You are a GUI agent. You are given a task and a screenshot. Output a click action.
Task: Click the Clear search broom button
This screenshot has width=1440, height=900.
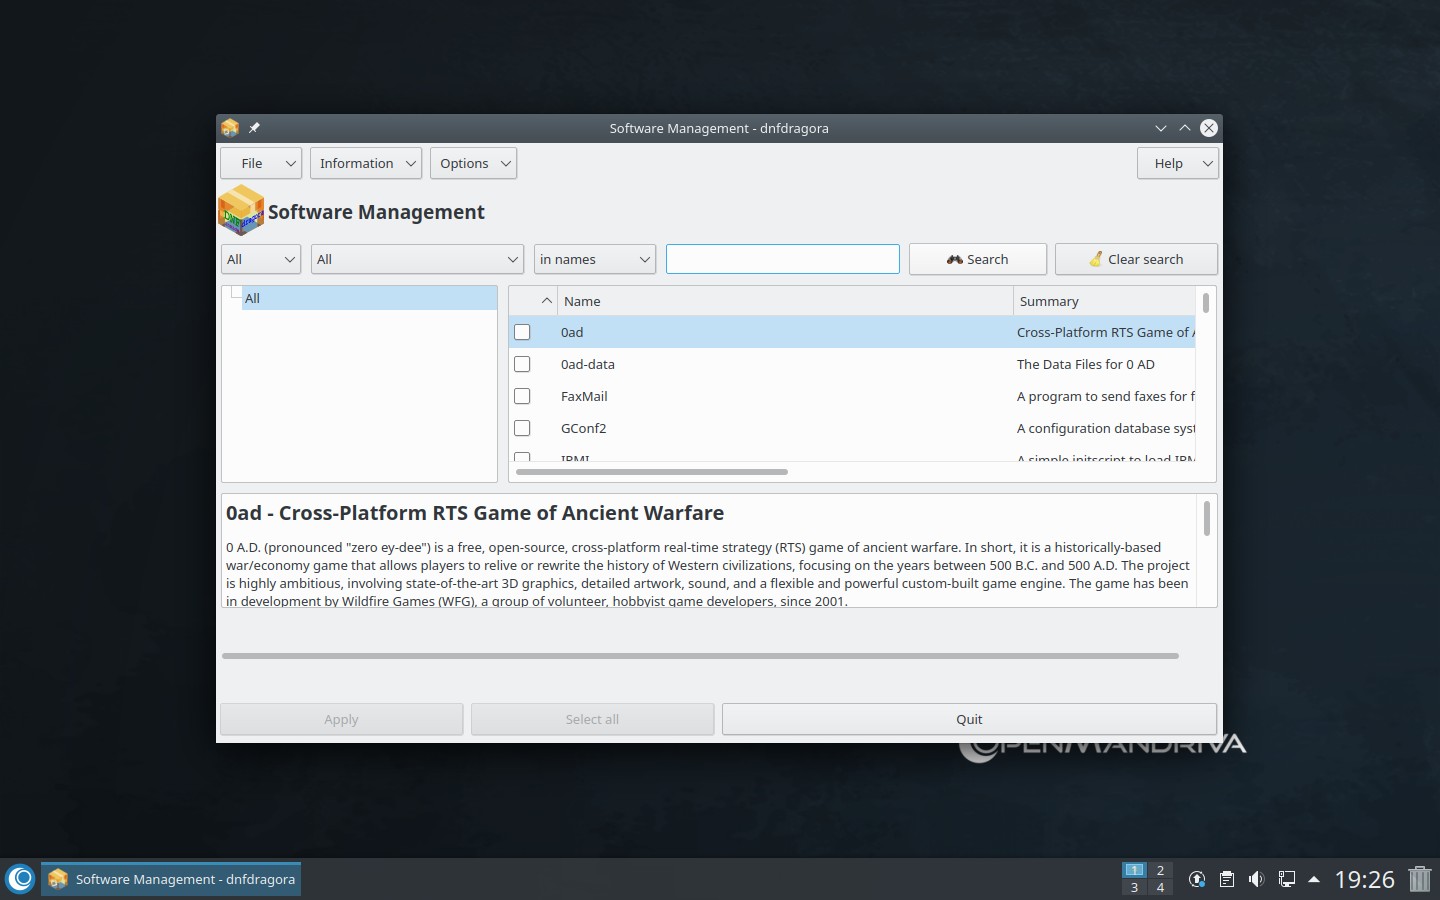(x=1135, y=259)
